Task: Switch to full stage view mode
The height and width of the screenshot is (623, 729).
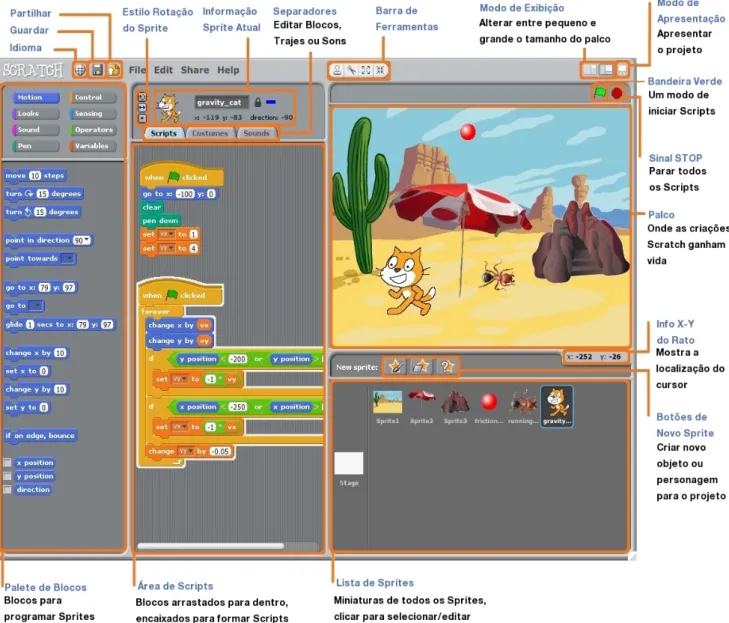Action: tap(606, 70)
